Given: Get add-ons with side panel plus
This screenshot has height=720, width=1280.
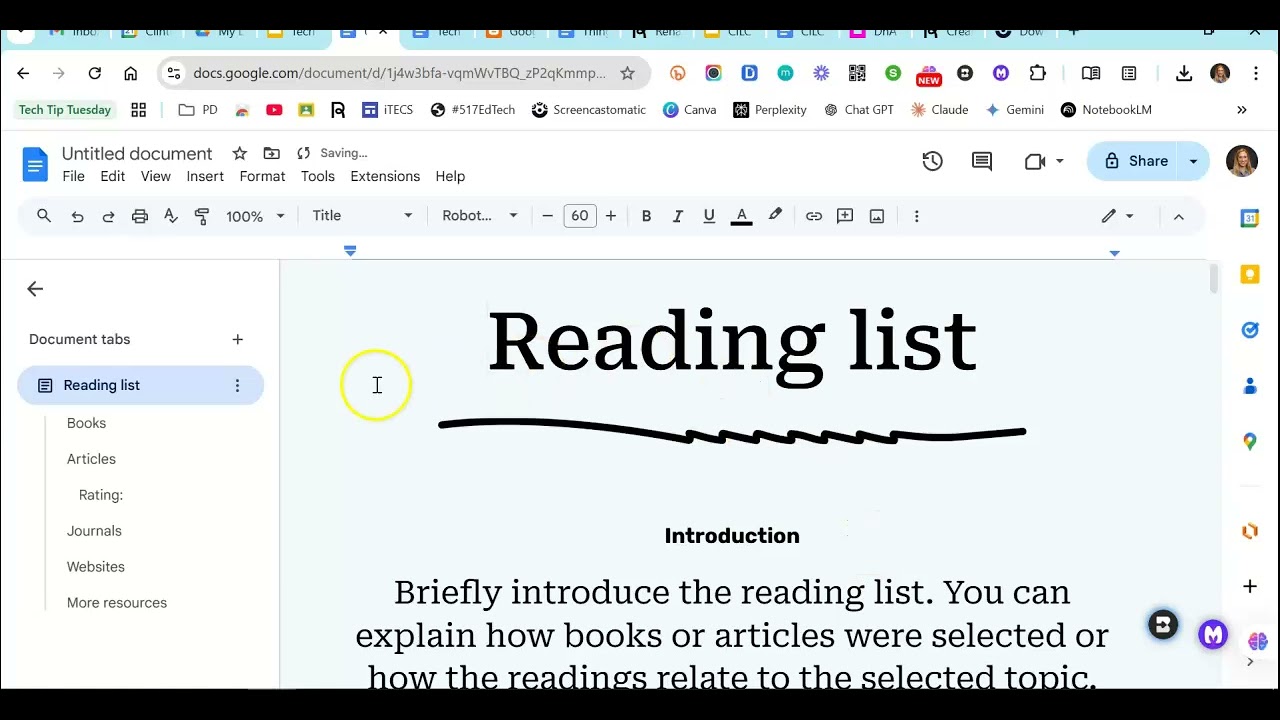Looking at the screenshot, I should point(1249,586).
